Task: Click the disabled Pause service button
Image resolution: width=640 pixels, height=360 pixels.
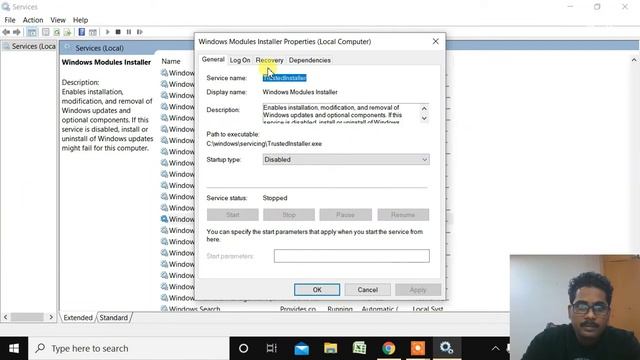Action: [345, 215]
